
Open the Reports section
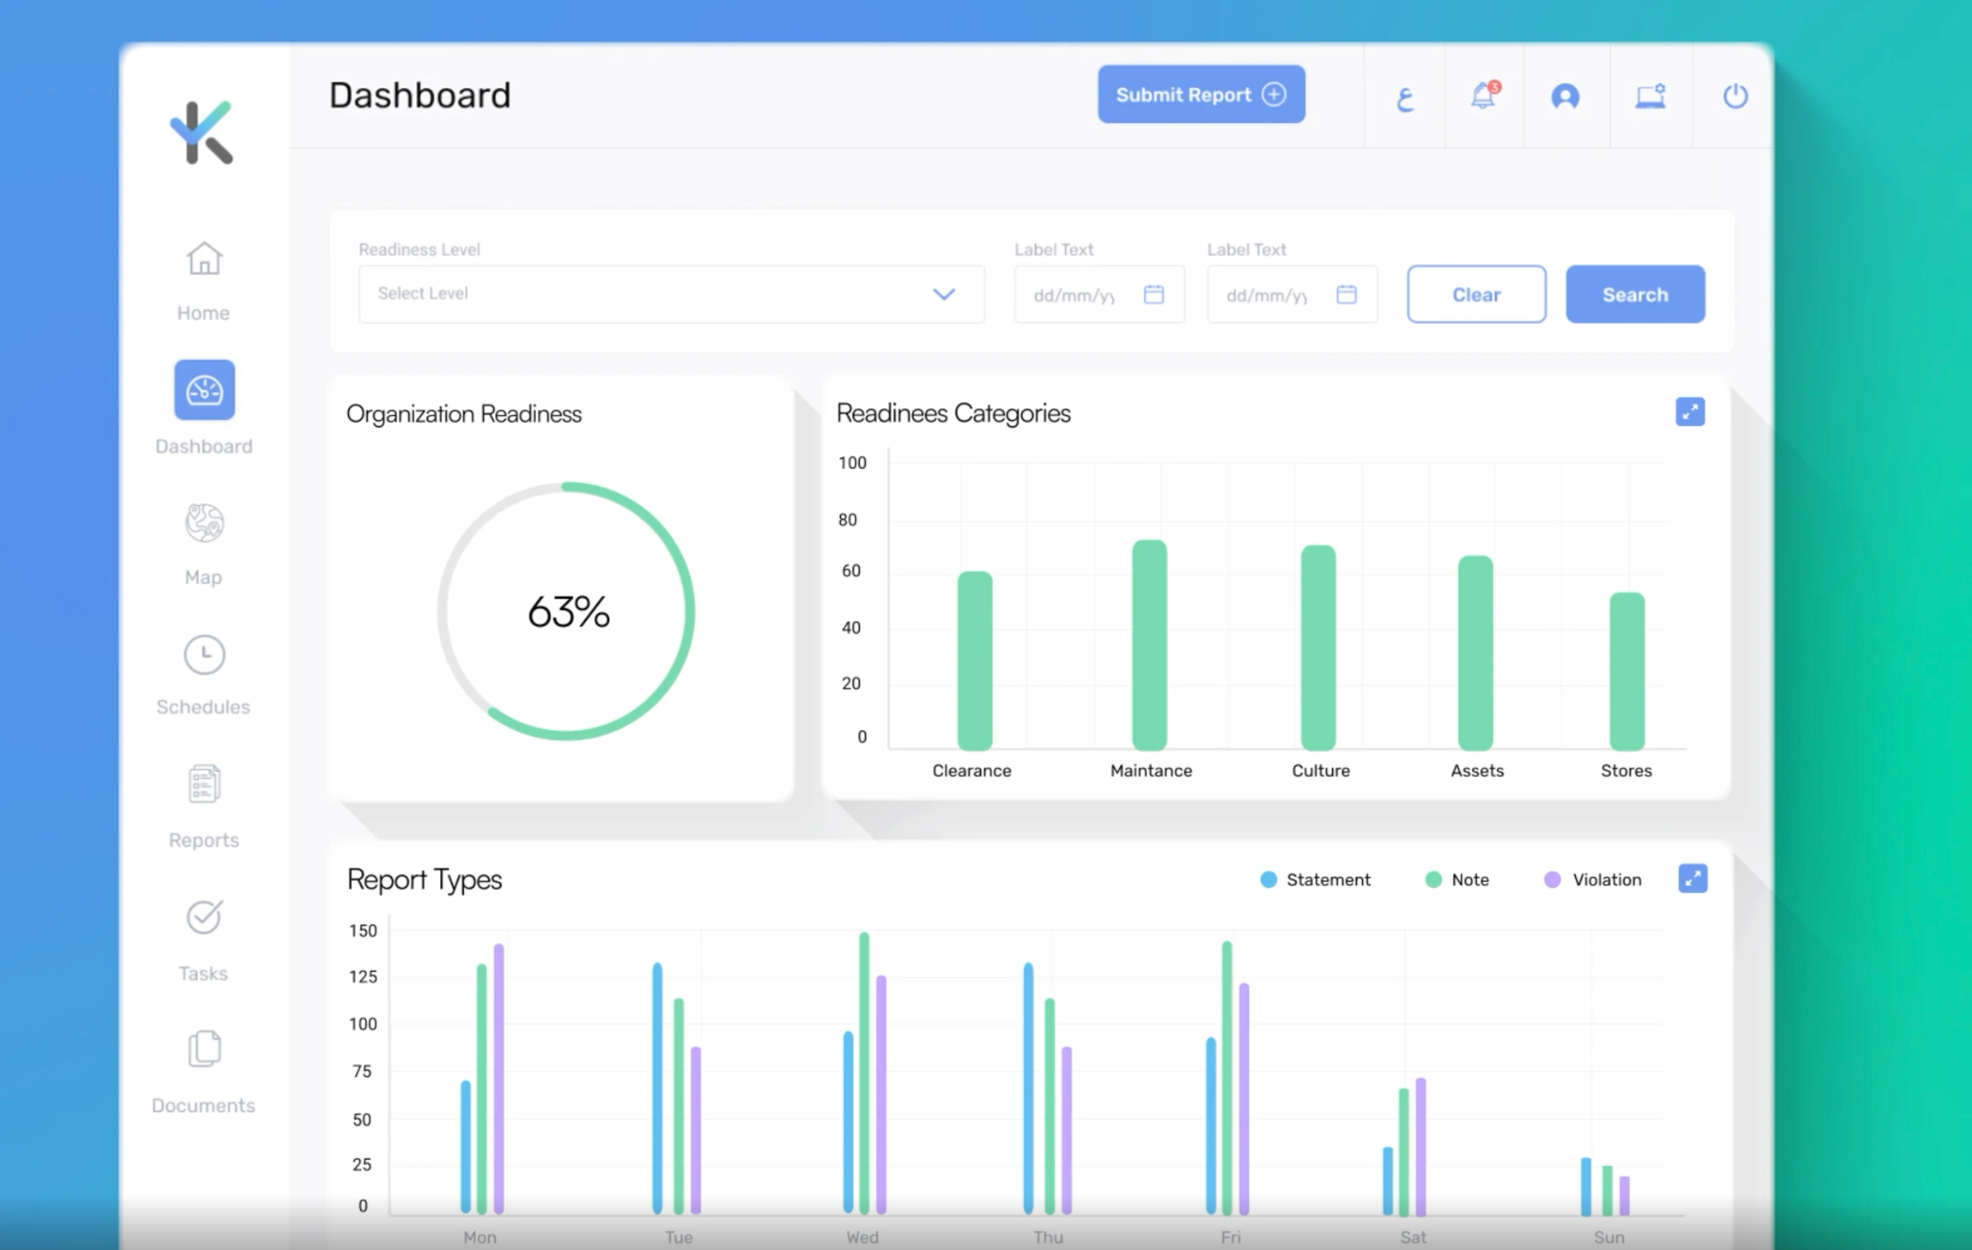[x=203, y=800]
